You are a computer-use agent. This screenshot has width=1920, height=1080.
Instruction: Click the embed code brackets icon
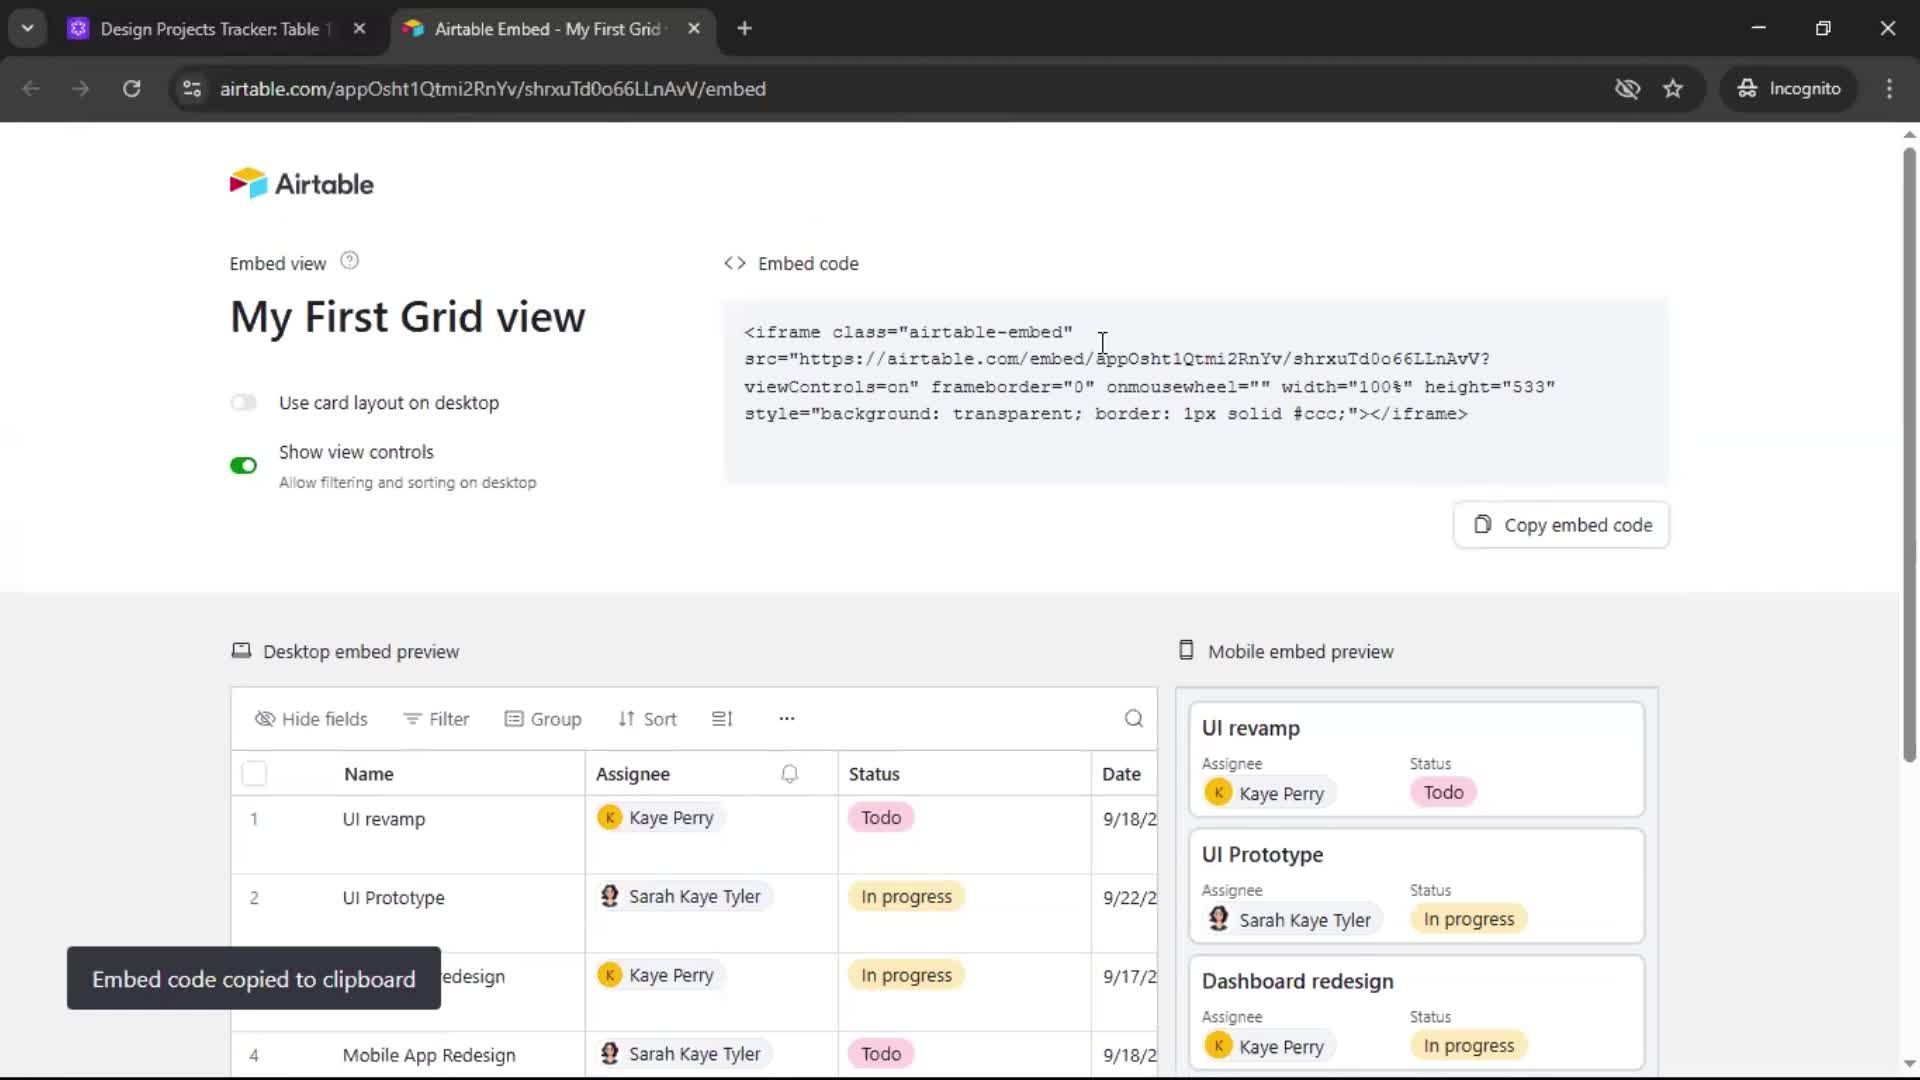(x=735, y=263)
